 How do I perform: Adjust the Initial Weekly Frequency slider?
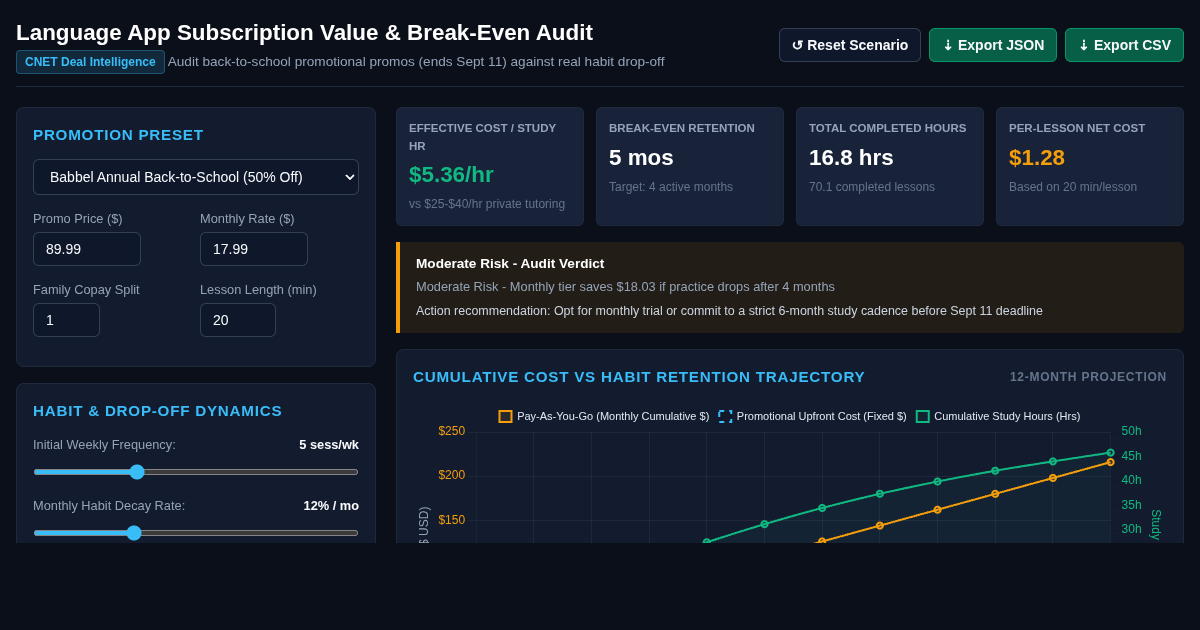point(196,472)
